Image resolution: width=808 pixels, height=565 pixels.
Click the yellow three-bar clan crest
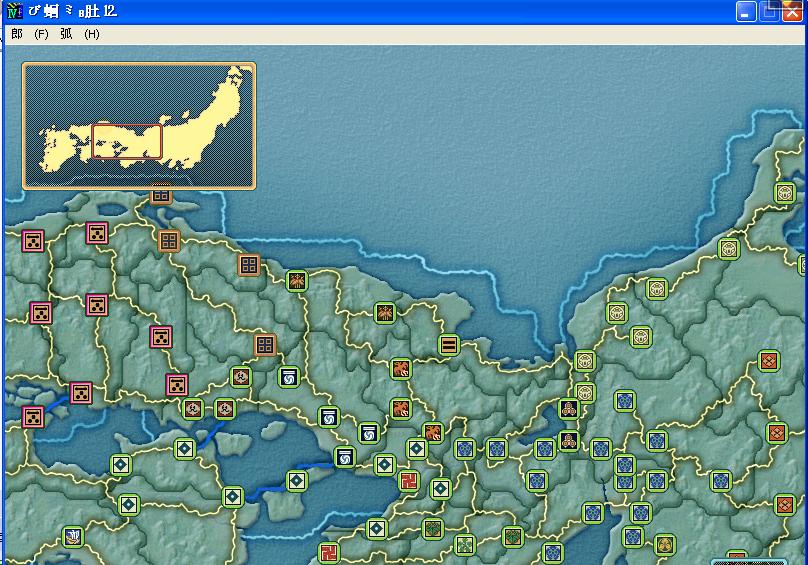pos(448,345)
